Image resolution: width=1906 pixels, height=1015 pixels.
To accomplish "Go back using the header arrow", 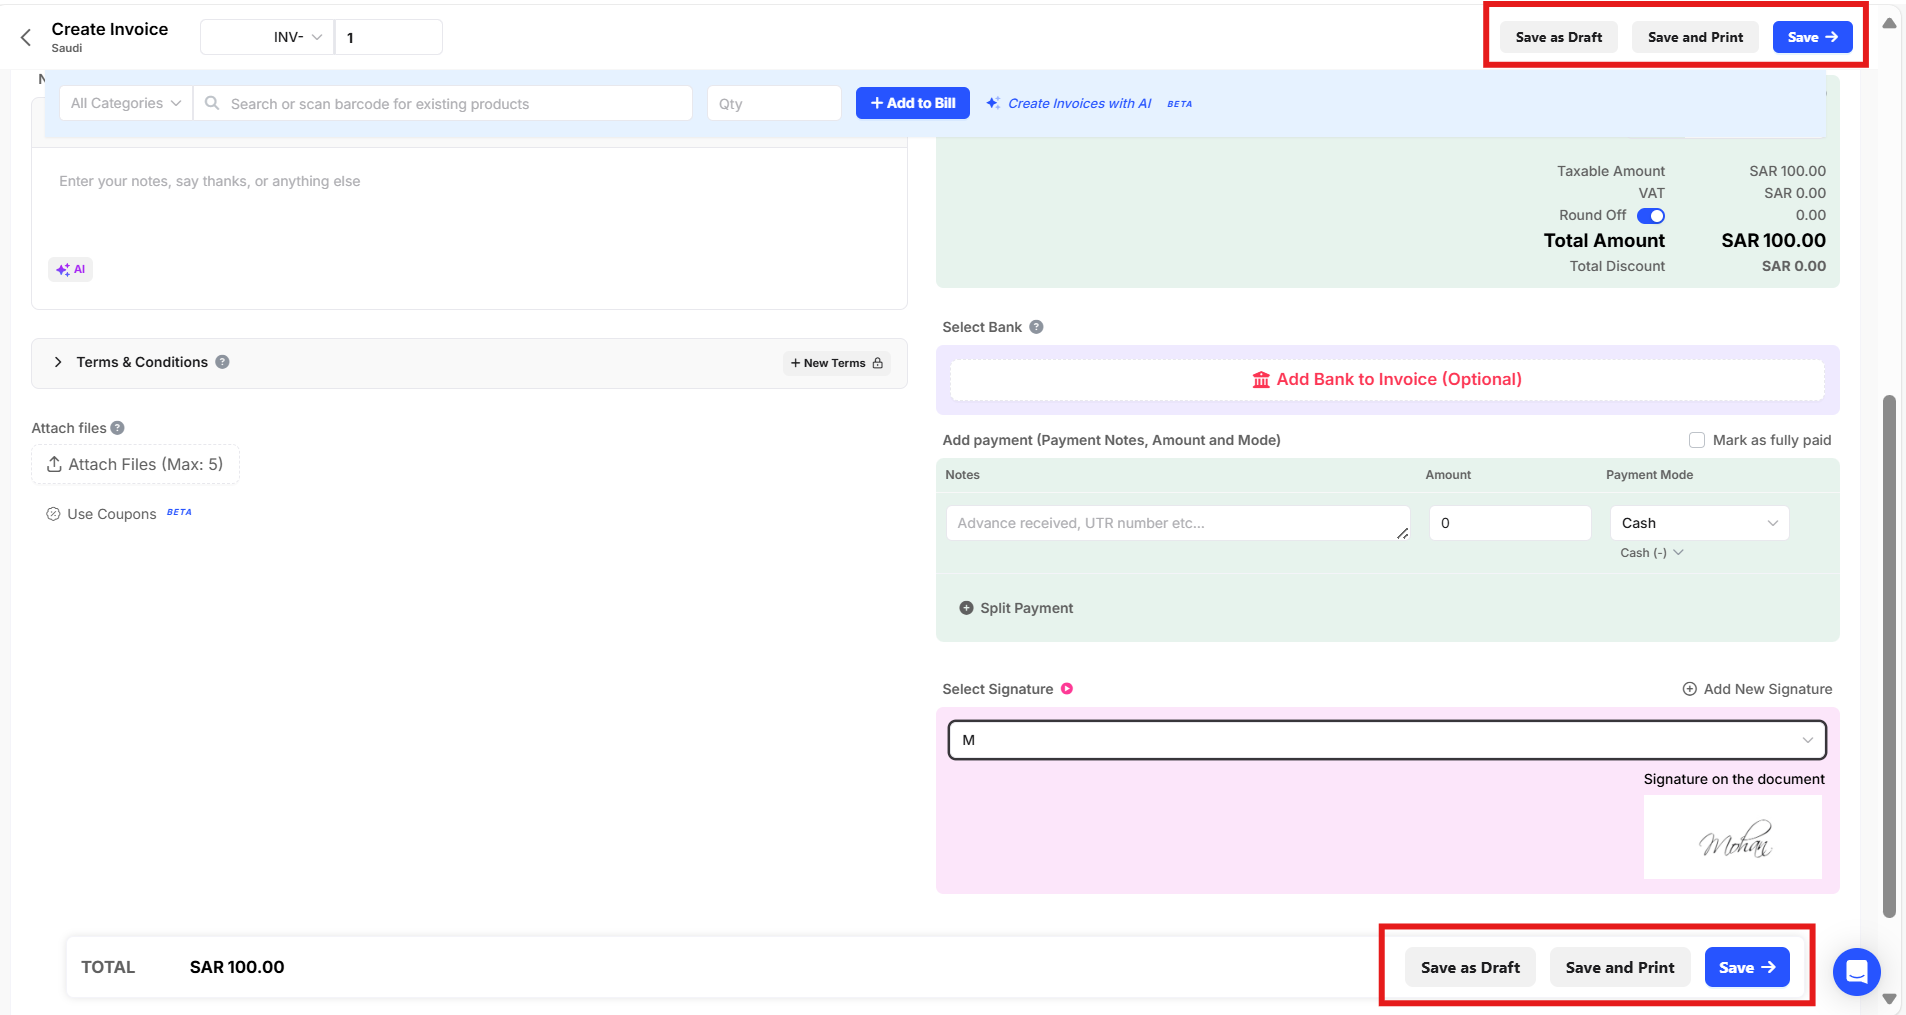I will coord(26,38).
